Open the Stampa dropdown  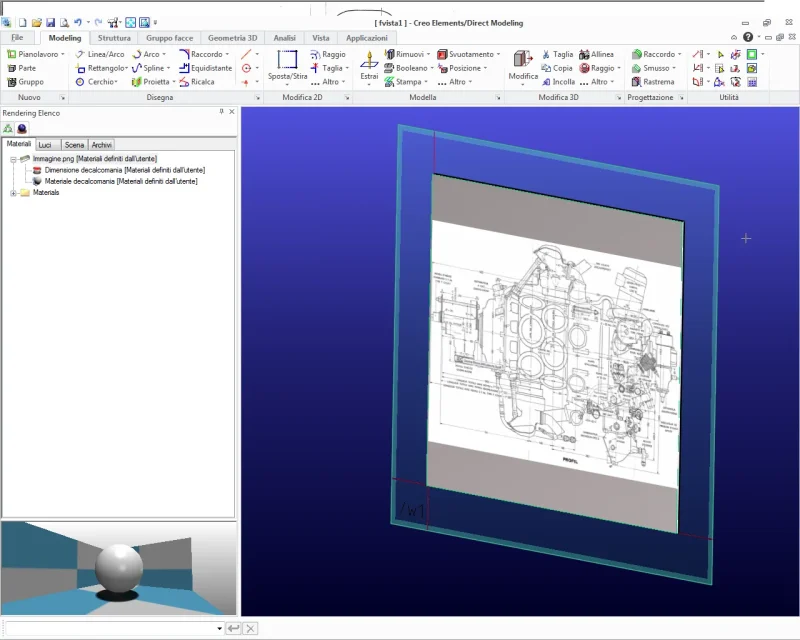click(426, 82)
